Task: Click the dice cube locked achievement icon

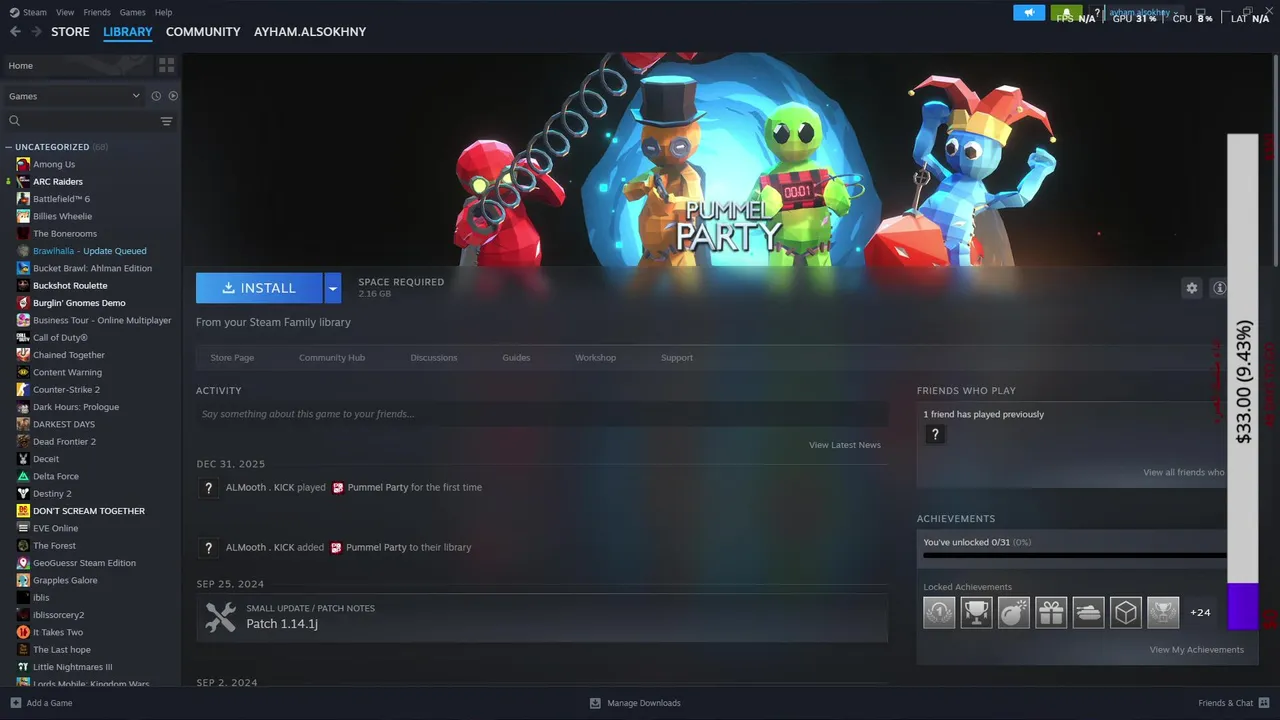Action: tap(1126, 612)
